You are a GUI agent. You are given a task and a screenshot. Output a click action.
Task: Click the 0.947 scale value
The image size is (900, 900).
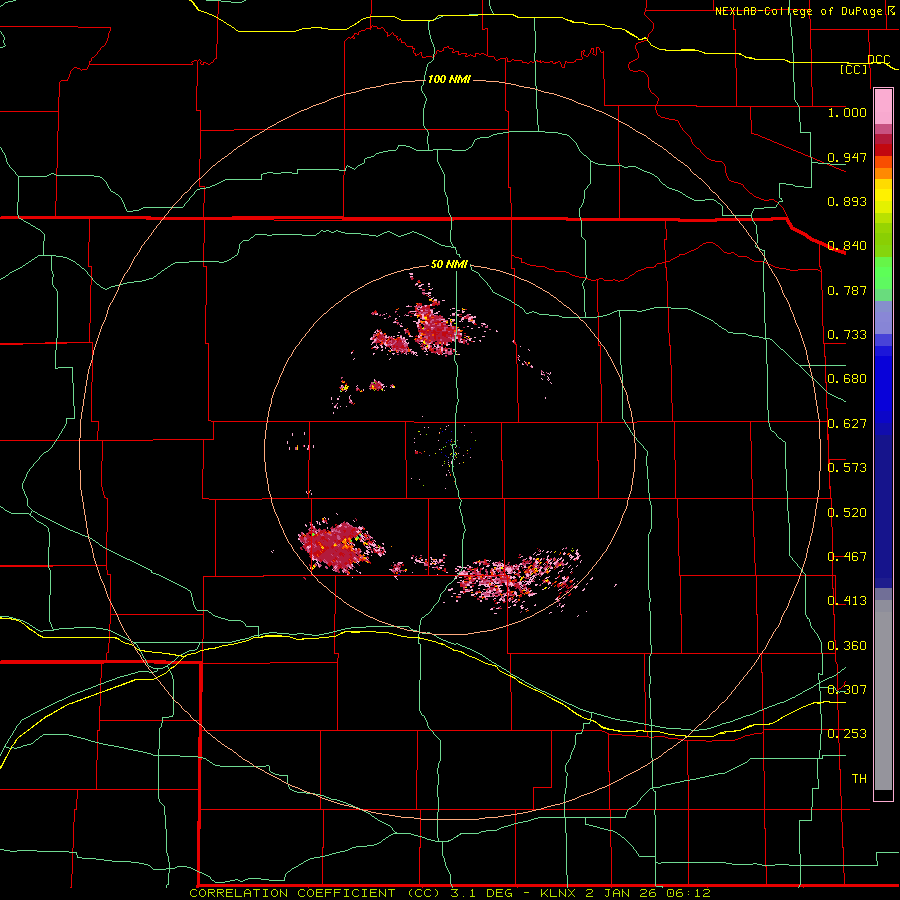pos(847,157)
